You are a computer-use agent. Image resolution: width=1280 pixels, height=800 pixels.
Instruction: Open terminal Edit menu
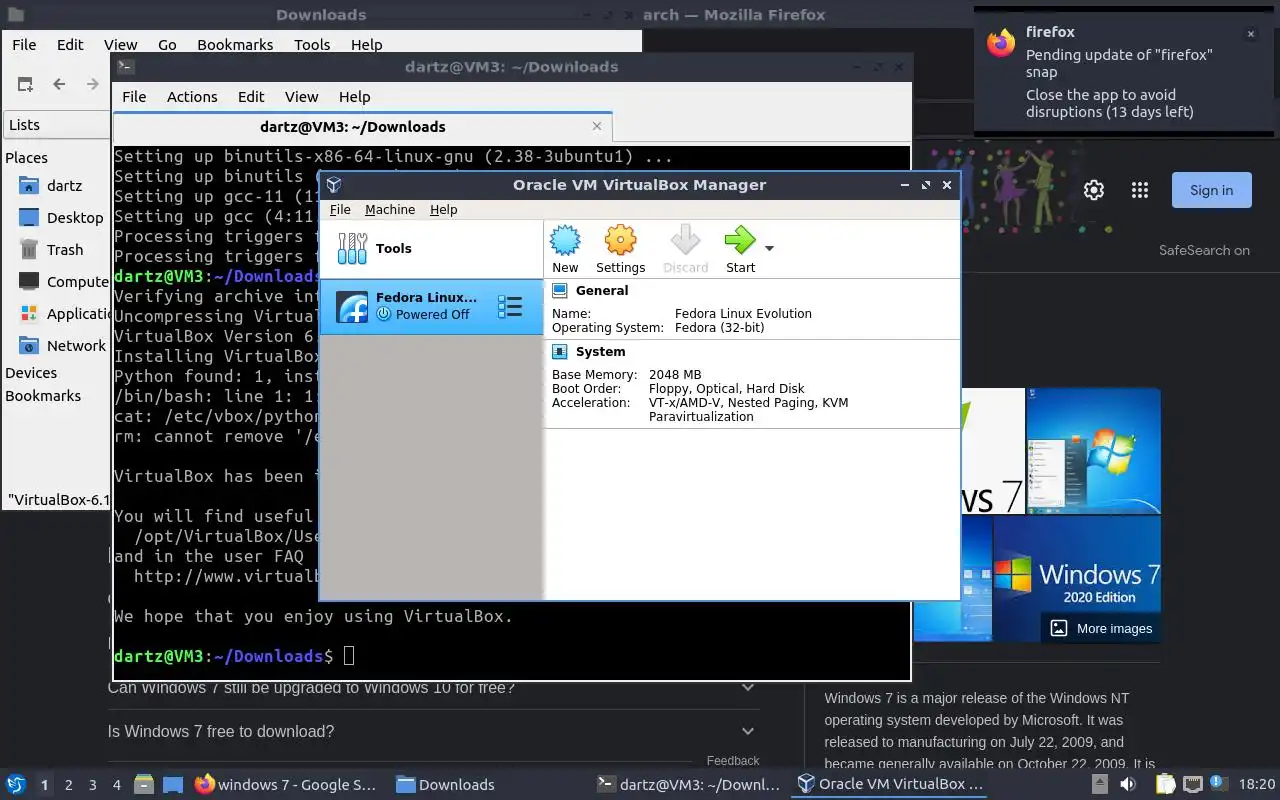coord(251,96)
